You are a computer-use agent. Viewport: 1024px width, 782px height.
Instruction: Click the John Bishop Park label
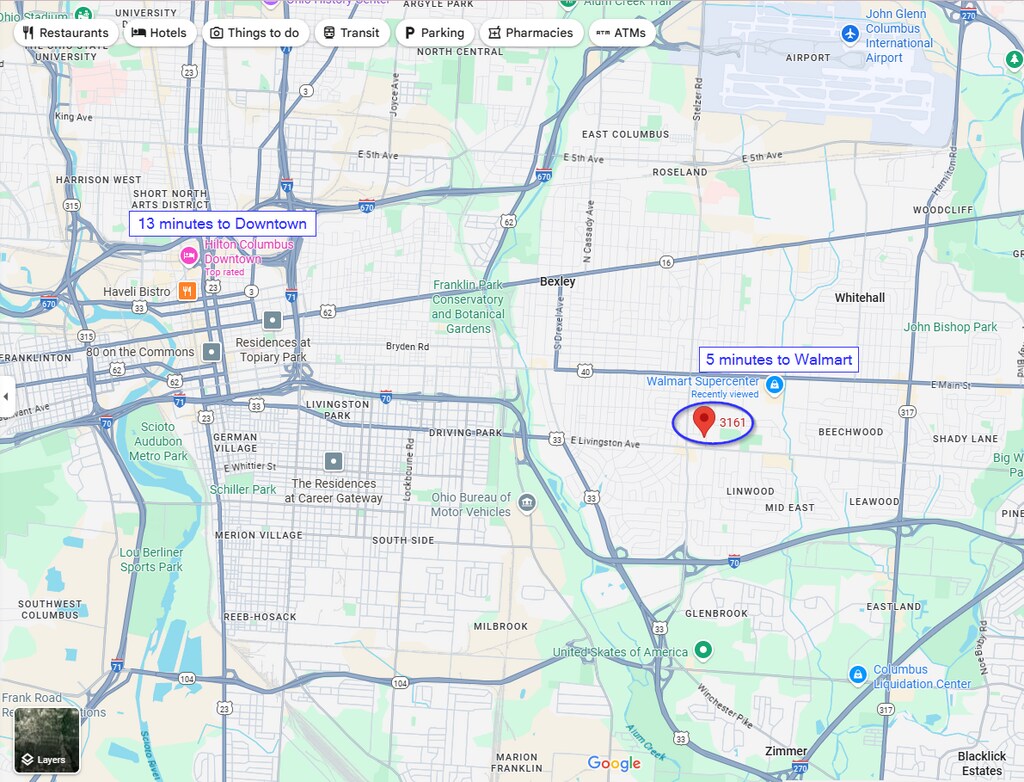(950, 327)
